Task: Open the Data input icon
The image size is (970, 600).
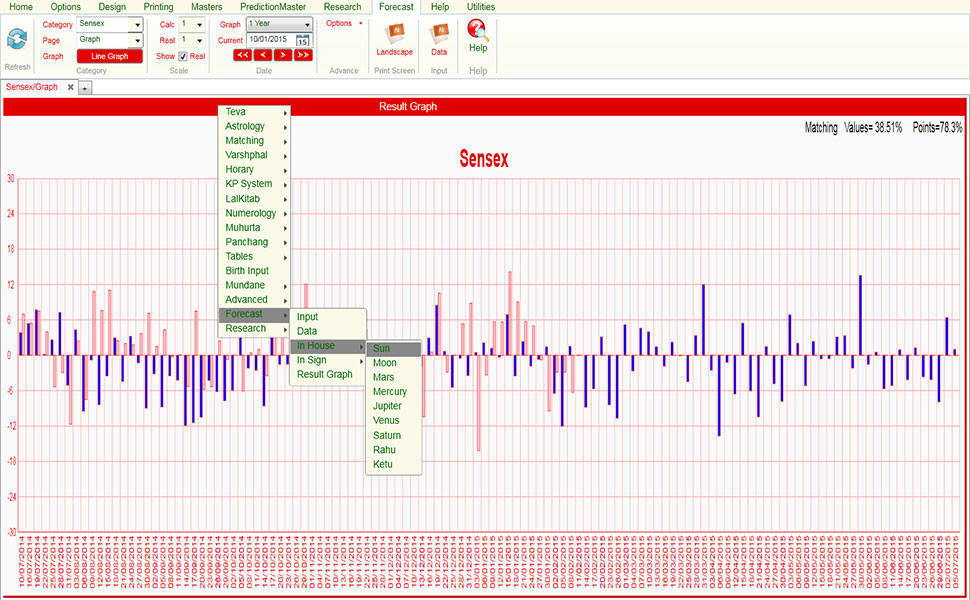Action: [439, 33]
